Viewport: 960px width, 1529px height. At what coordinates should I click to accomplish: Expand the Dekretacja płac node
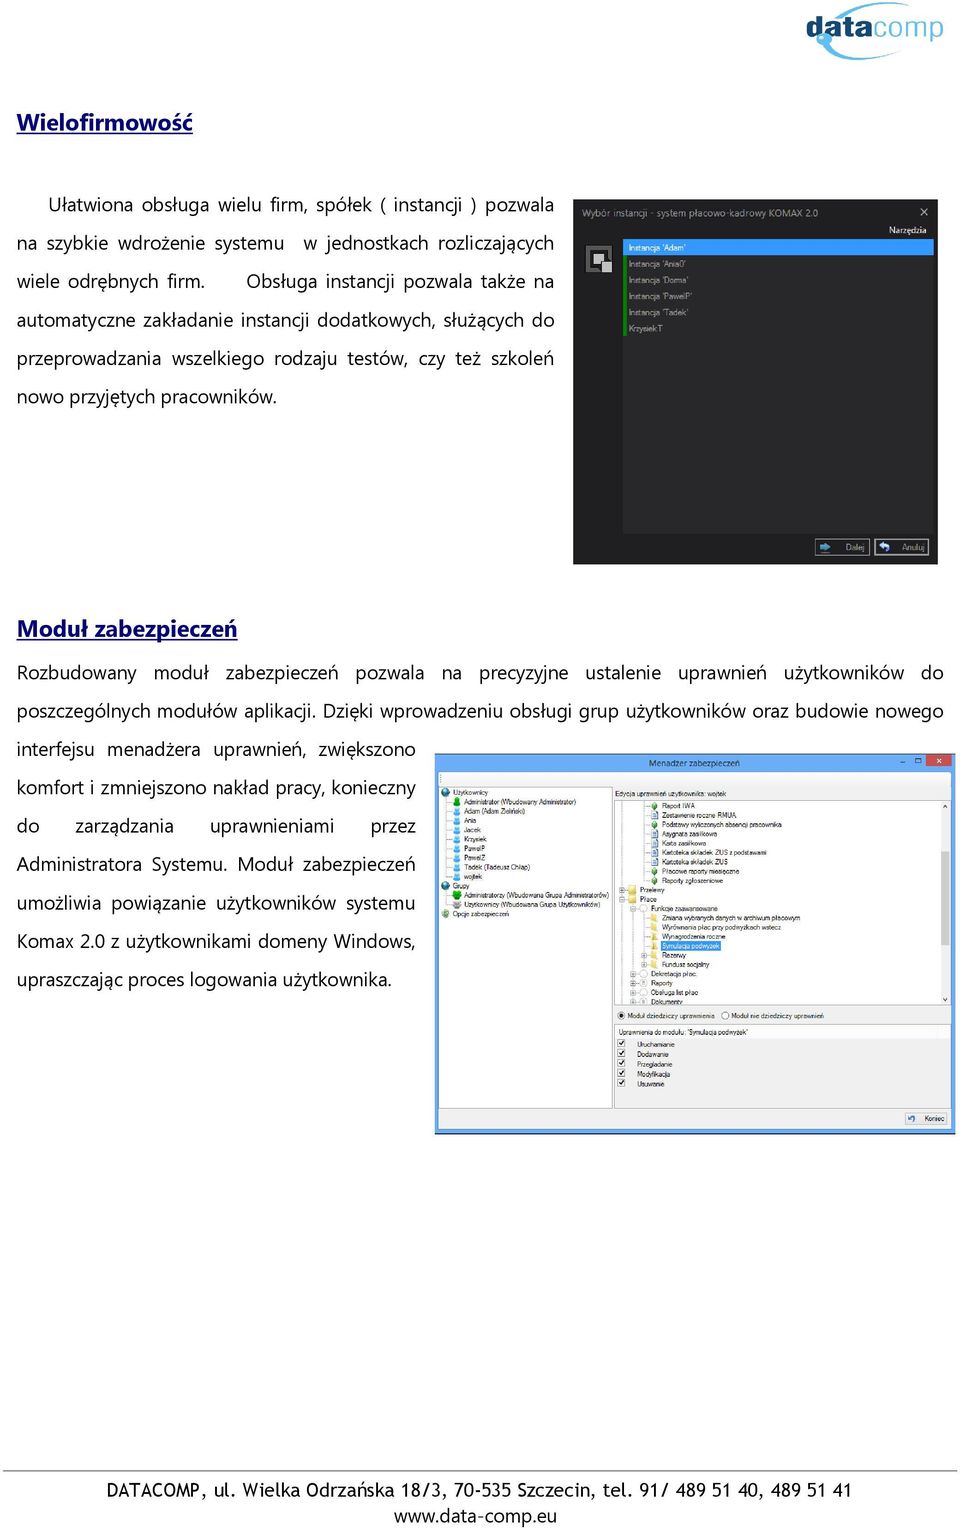click(x=633, y=973)
